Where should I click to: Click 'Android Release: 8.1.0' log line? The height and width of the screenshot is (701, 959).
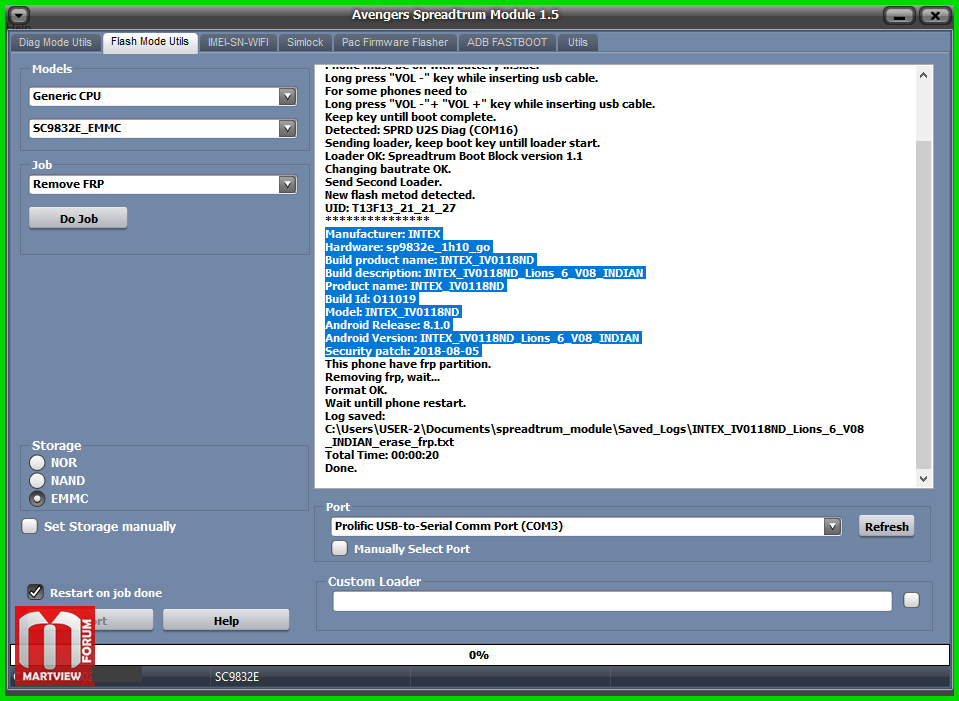[388, 325]
